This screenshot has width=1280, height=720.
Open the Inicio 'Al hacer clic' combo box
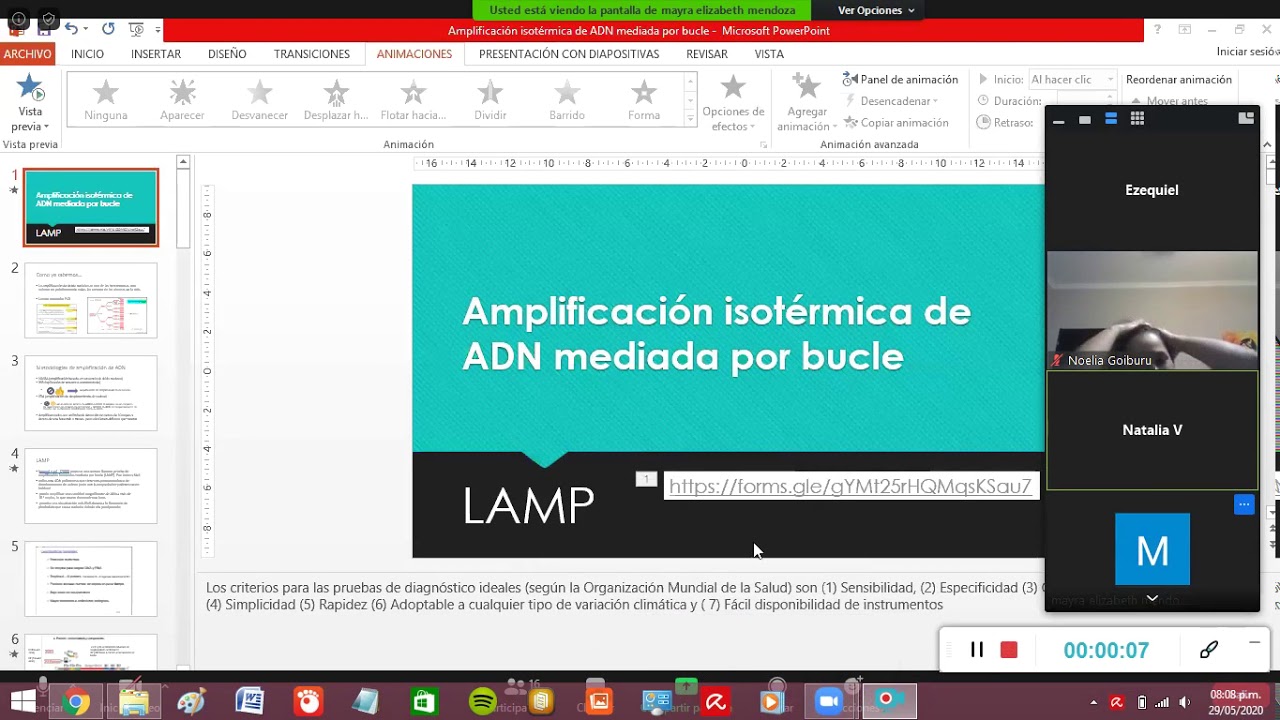[x=1073, y=79]
